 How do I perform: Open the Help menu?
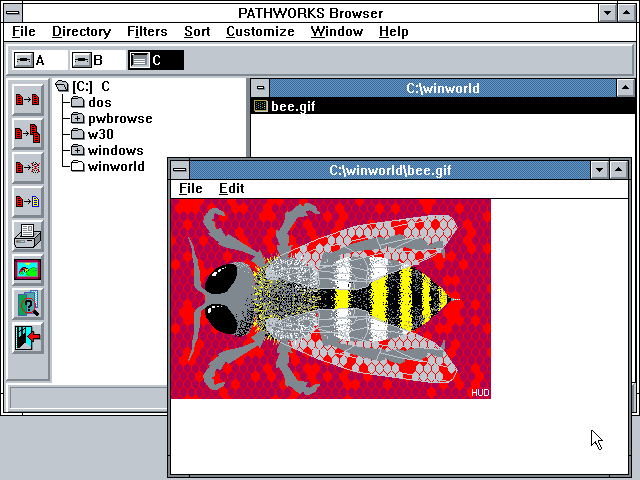(x=393, y=31)
